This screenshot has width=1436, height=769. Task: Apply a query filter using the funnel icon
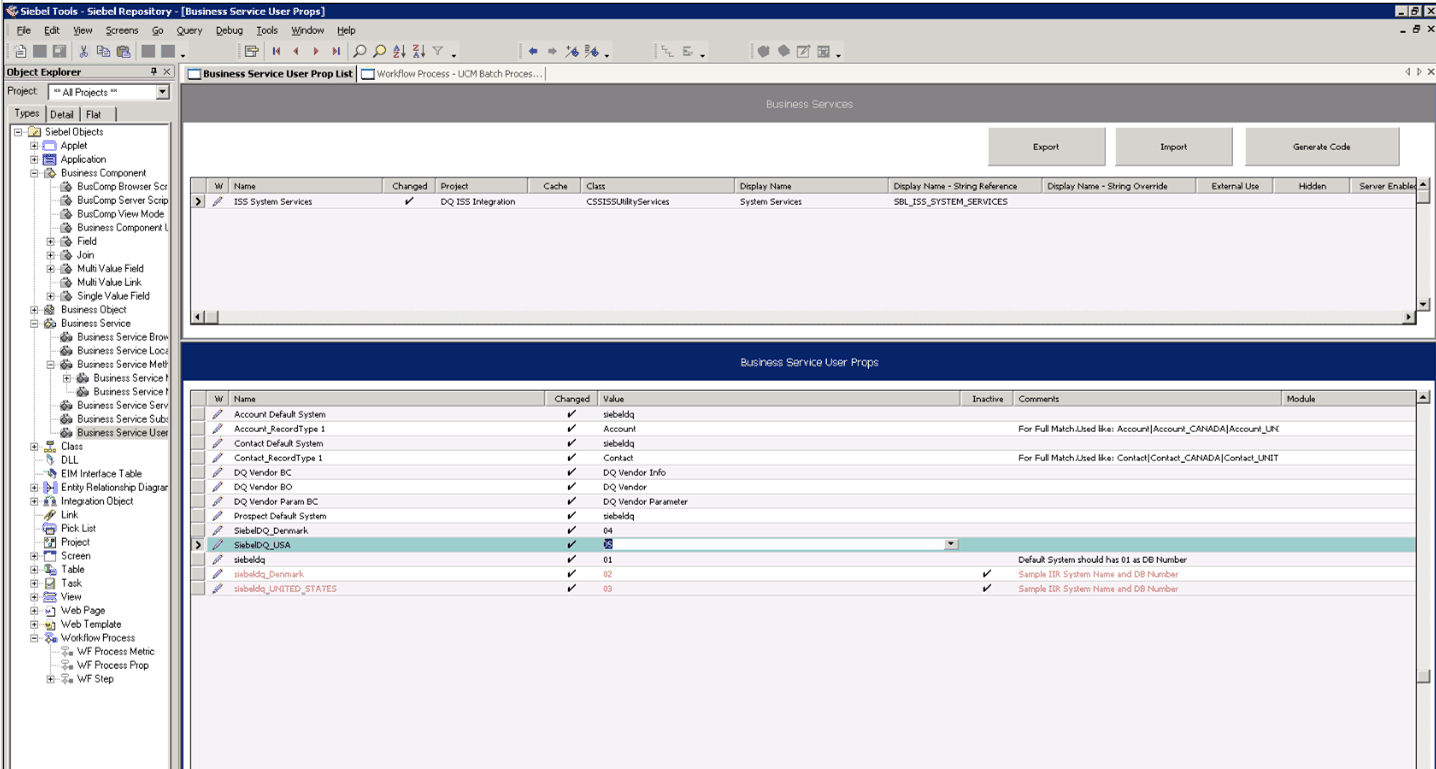[440, 51]
